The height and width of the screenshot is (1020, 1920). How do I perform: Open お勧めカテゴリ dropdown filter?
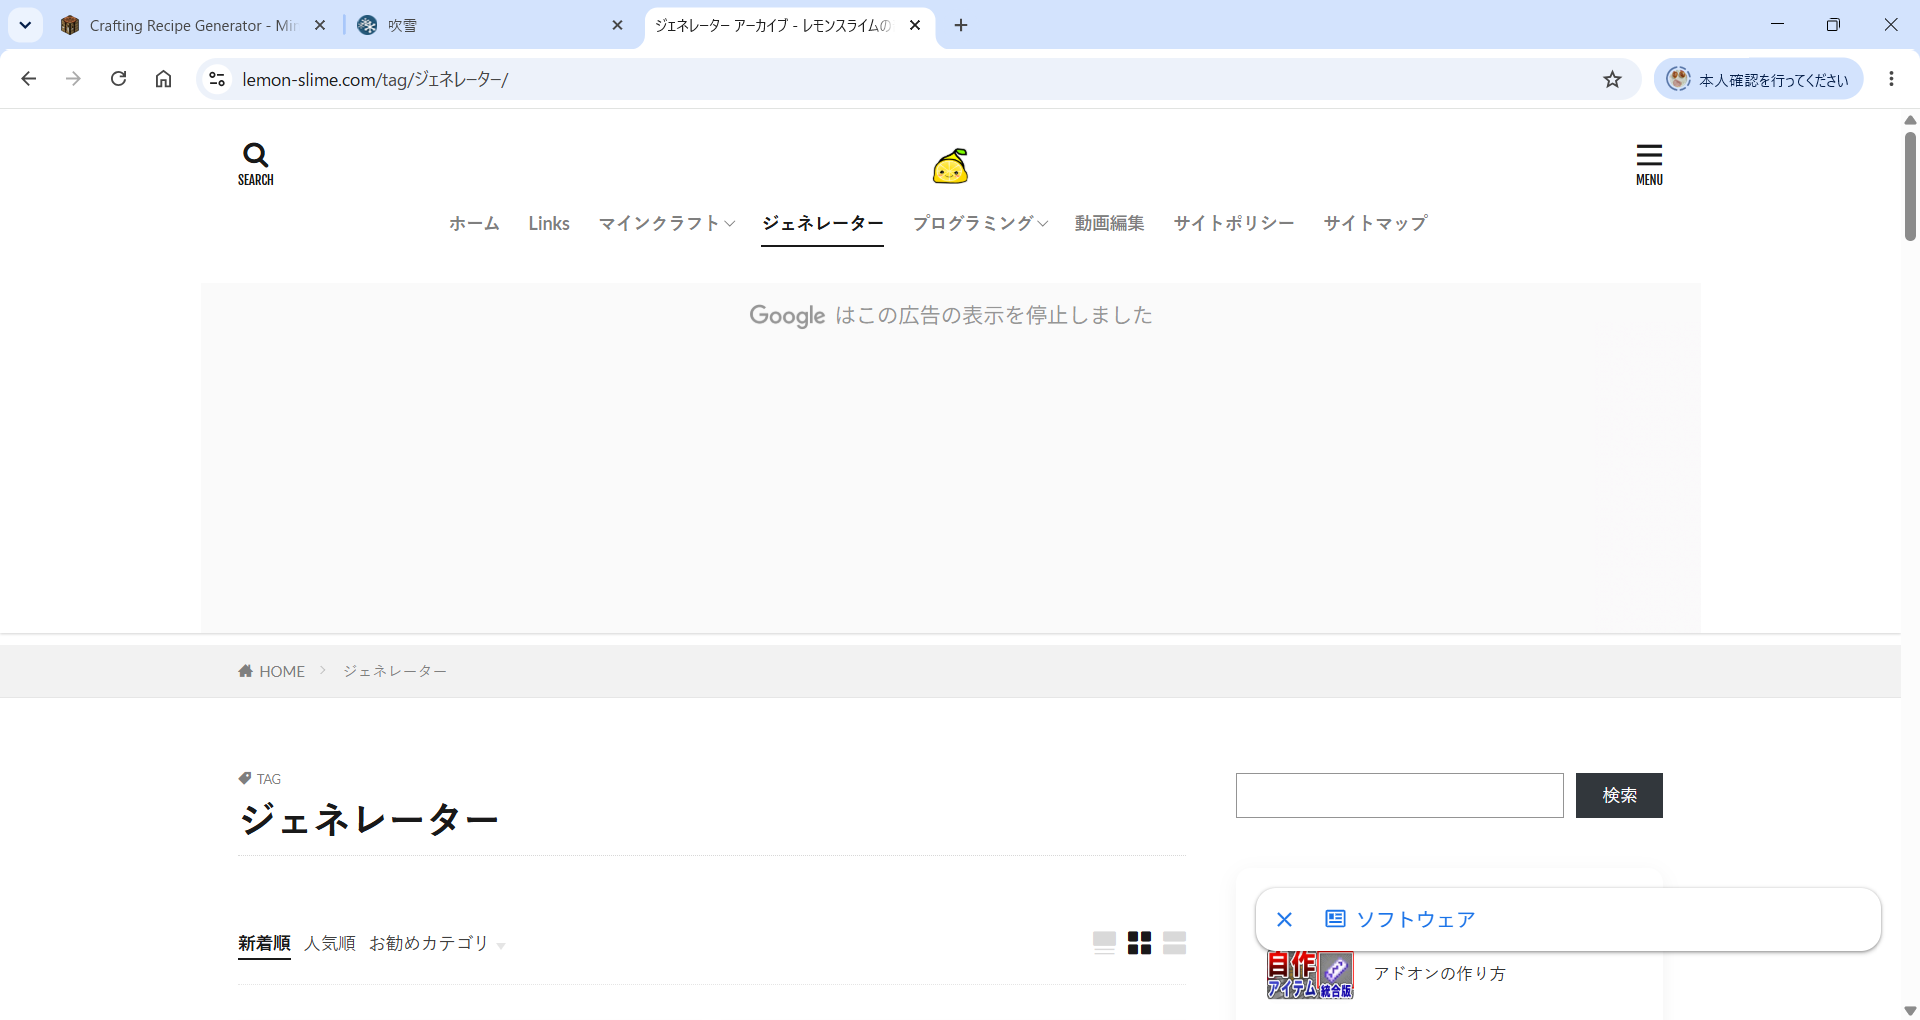coord(437,943)
